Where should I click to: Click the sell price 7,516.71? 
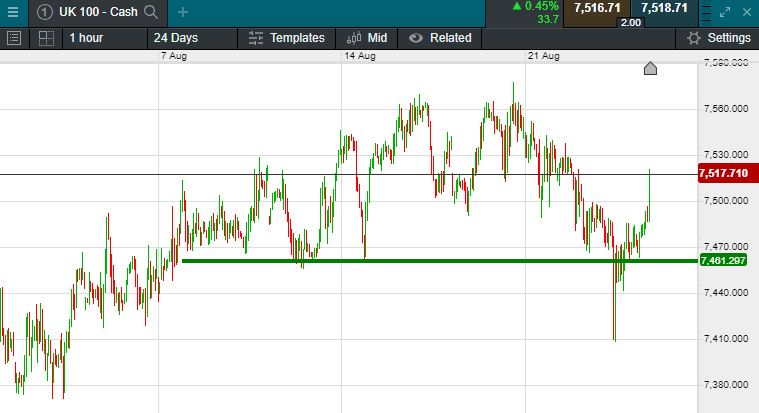click(x=597, y=8)
